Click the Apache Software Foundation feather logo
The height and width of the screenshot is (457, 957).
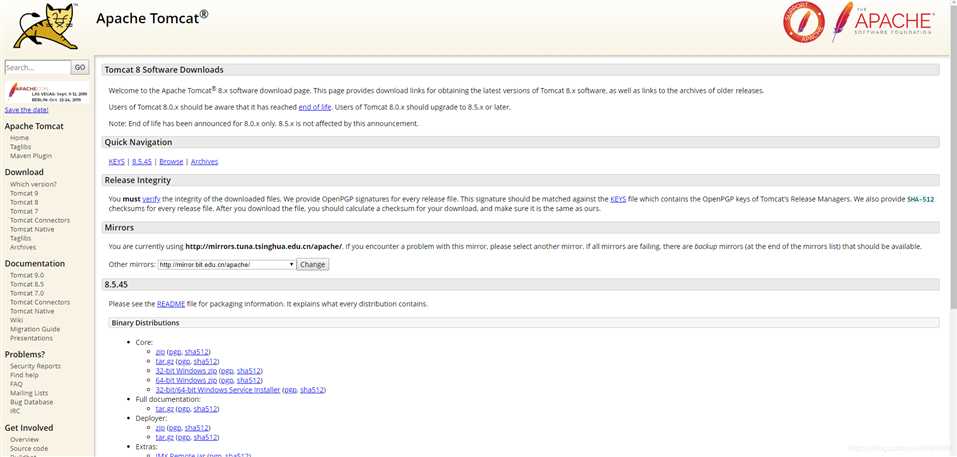(x=882, y=22)
